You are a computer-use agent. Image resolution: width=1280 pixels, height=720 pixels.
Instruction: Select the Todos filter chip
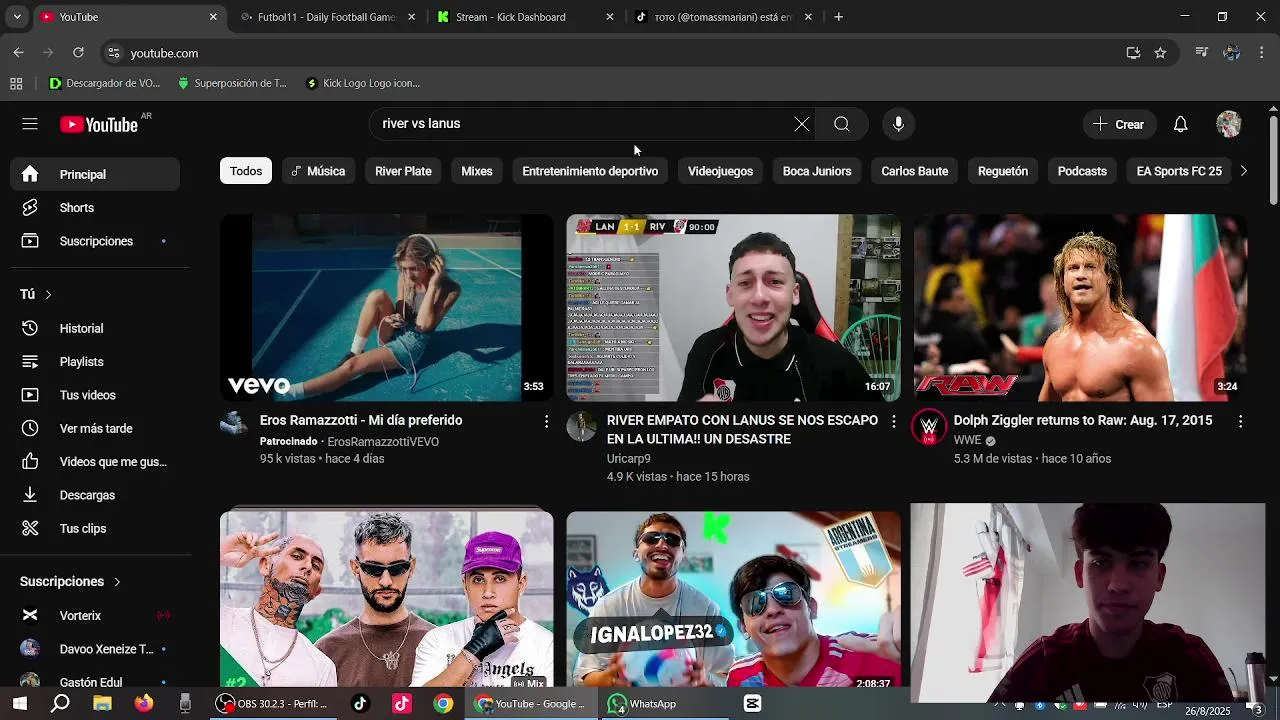(x=246, y=171)
